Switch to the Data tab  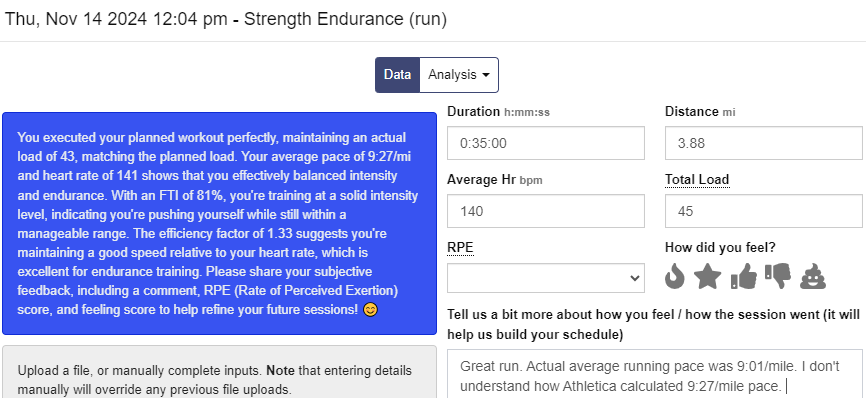tap(397, 75)
